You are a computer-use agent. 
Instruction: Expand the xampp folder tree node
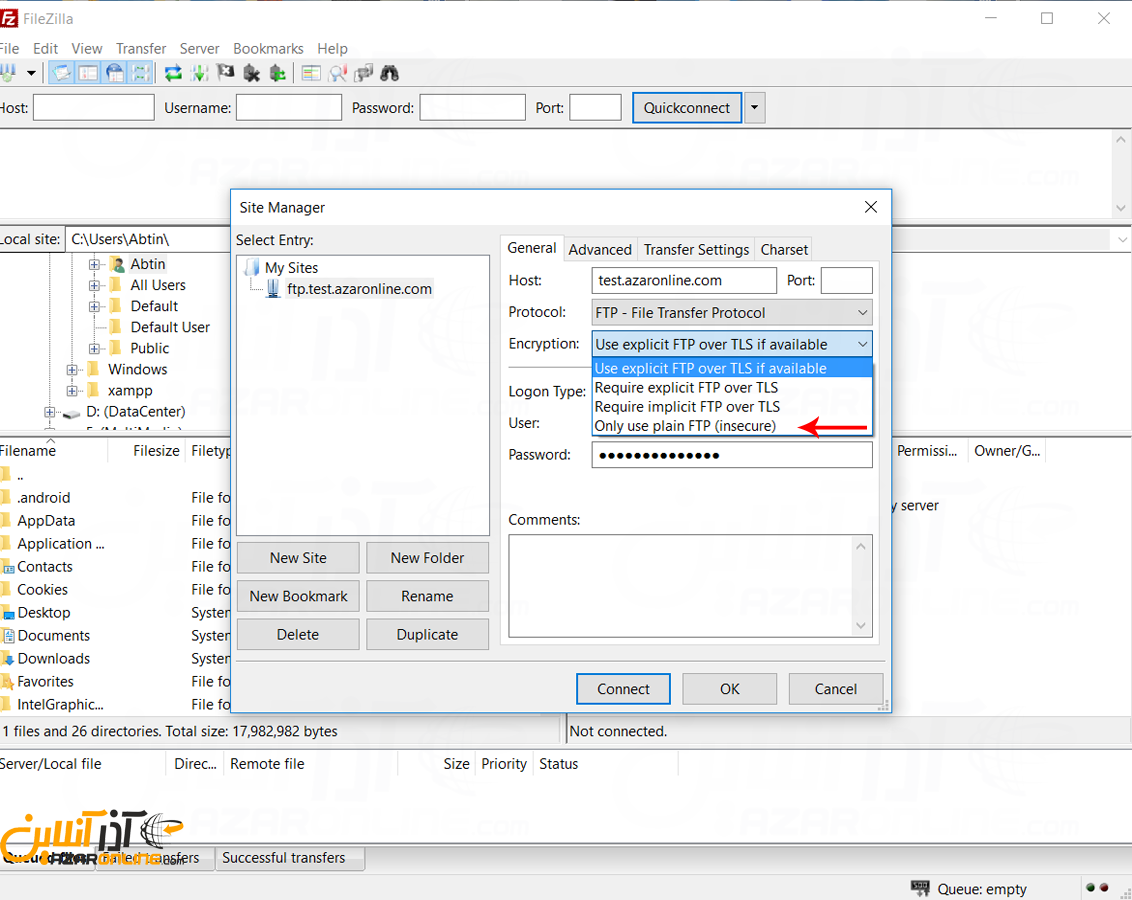tap(72, 391)
